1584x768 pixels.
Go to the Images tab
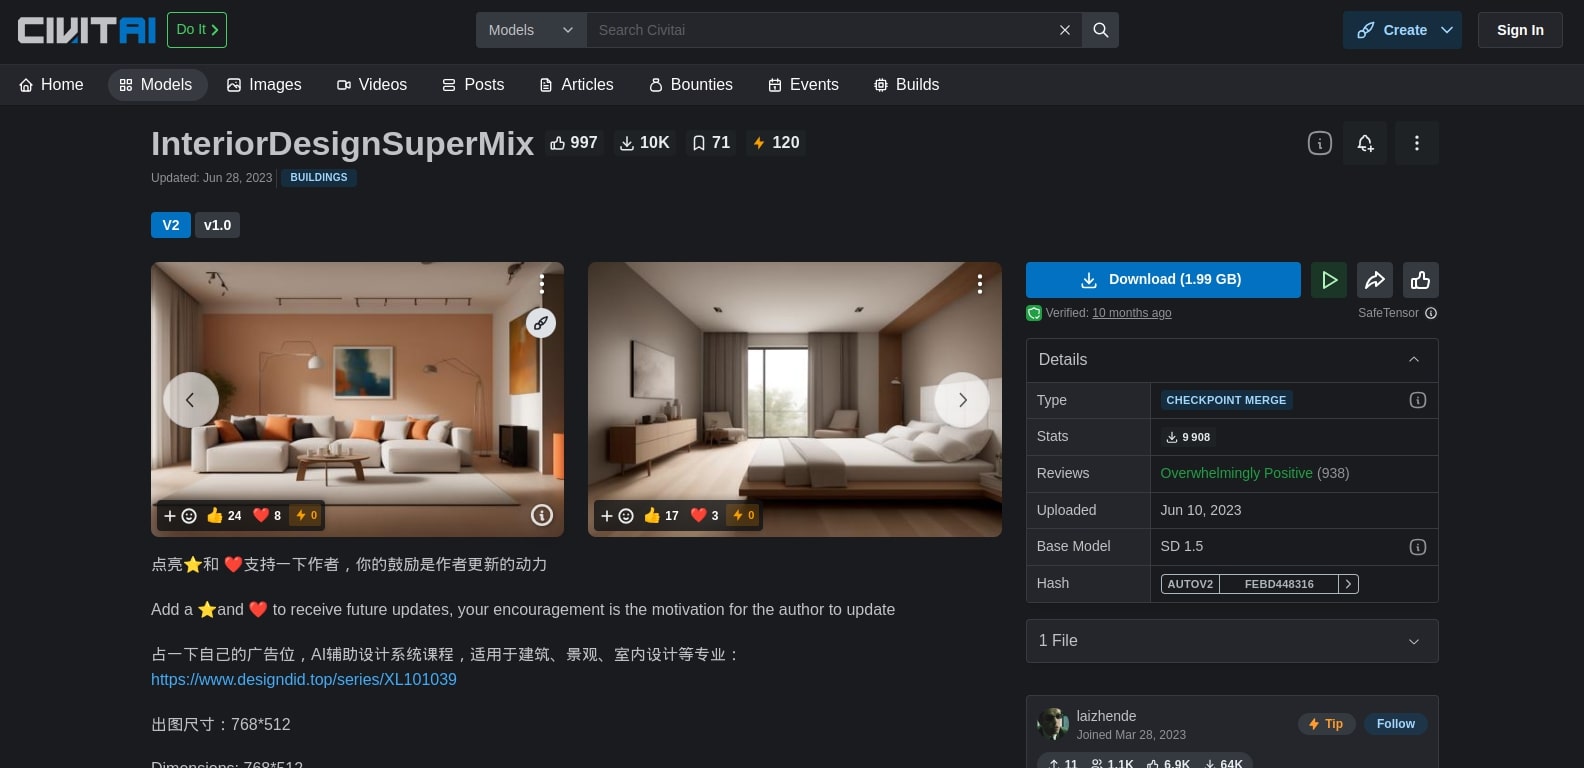coord(264,85)
